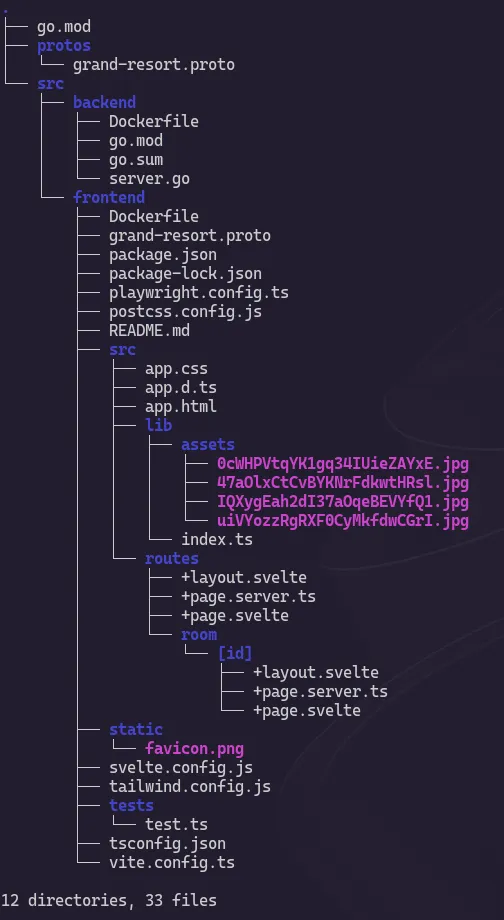Select index.ts under lib
Viewport: 504px width, 920px height.
click(217, 540)
